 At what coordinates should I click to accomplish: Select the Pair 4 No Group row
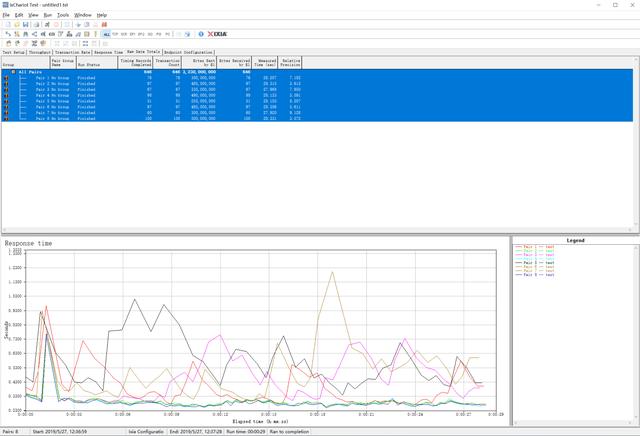pos(70,95)
